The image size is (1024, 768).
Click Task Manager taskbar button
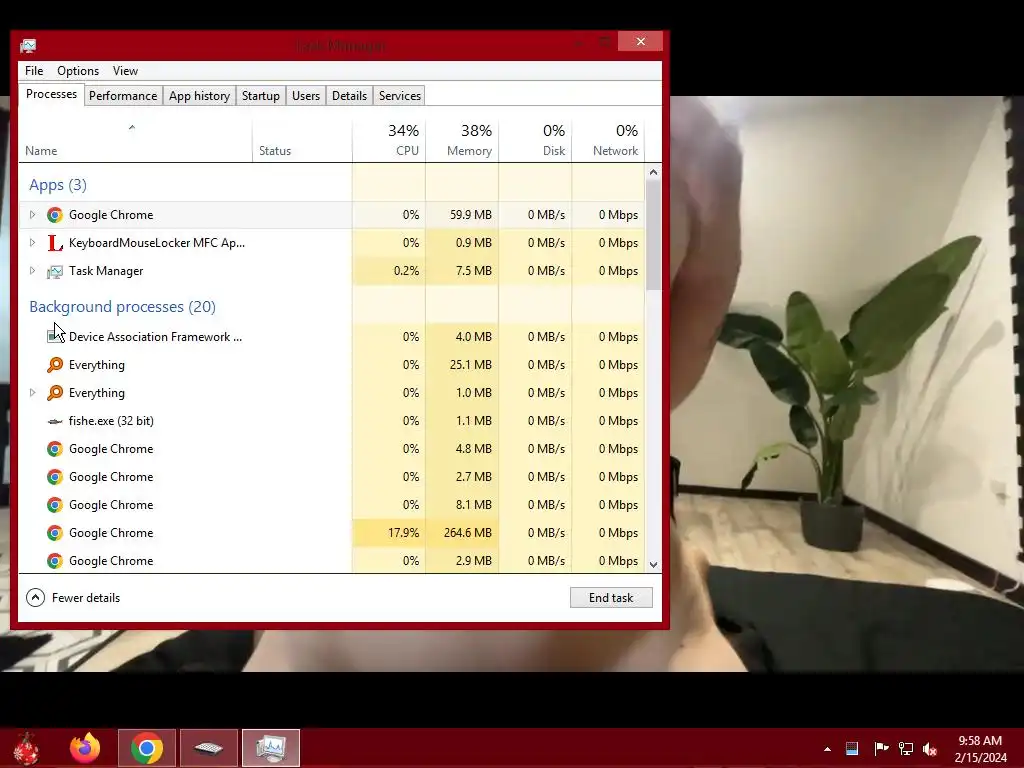coord(271,748)
